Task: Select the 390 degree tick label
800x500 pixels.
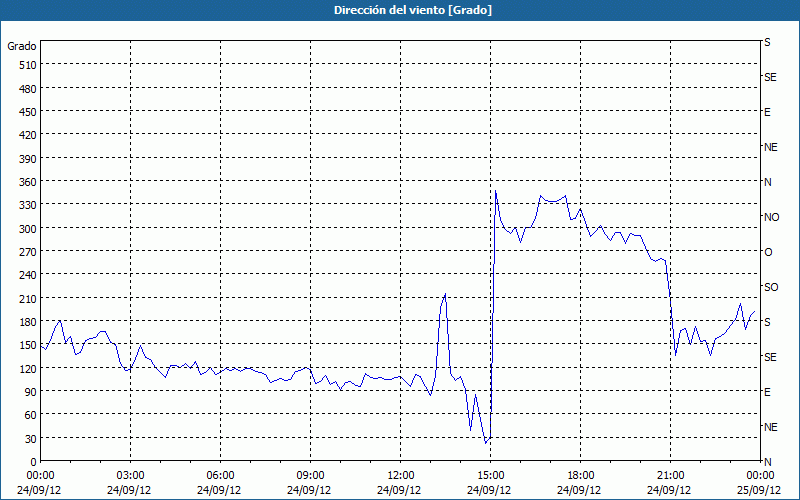Action: click(x=28, y=159)
